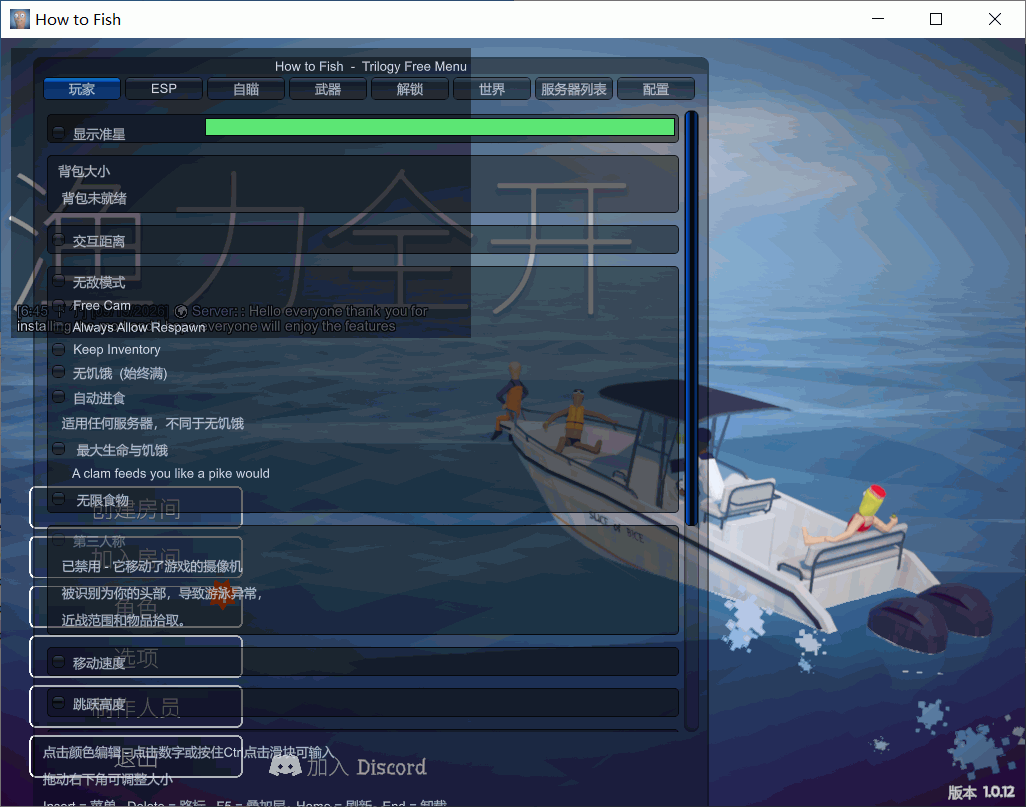The width and height of the screenshot is (1026, 807).
Task: Close the How to Fish window
Action: [x=995, y=19]
